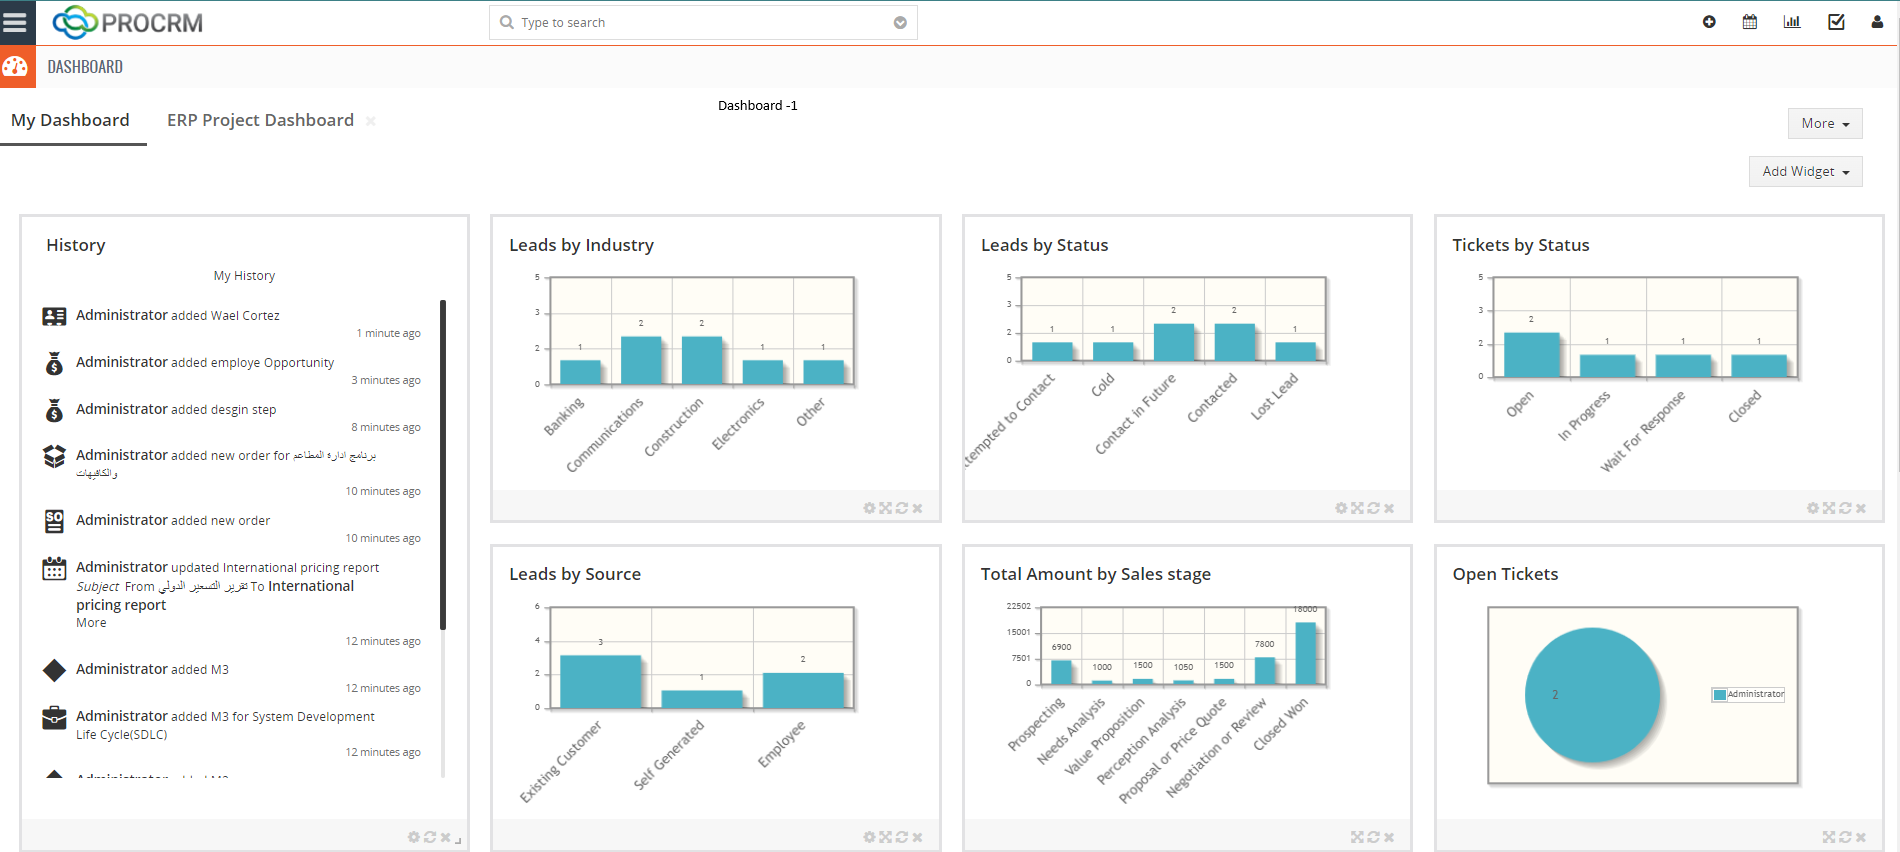The width and height of the screenshot is (1900, 852).
Task: Open the tasks checkmark icon in top bar
Action: coord(1836,22)
